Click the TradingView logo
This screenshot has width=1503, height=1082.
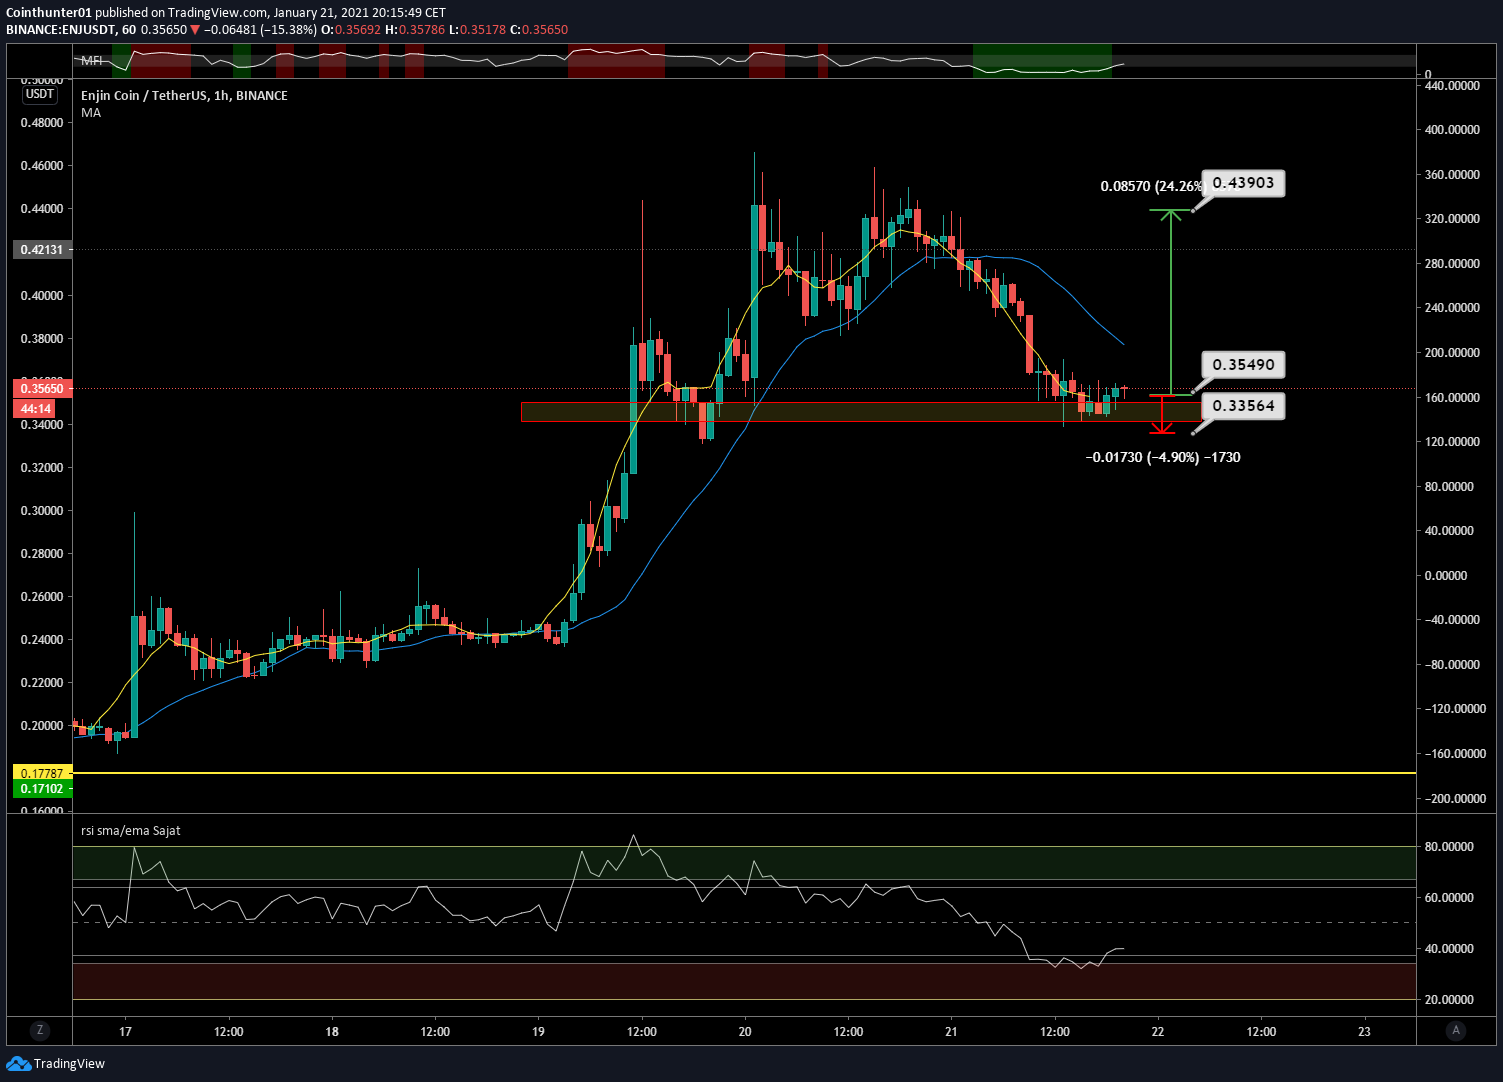pos(56,1063)
